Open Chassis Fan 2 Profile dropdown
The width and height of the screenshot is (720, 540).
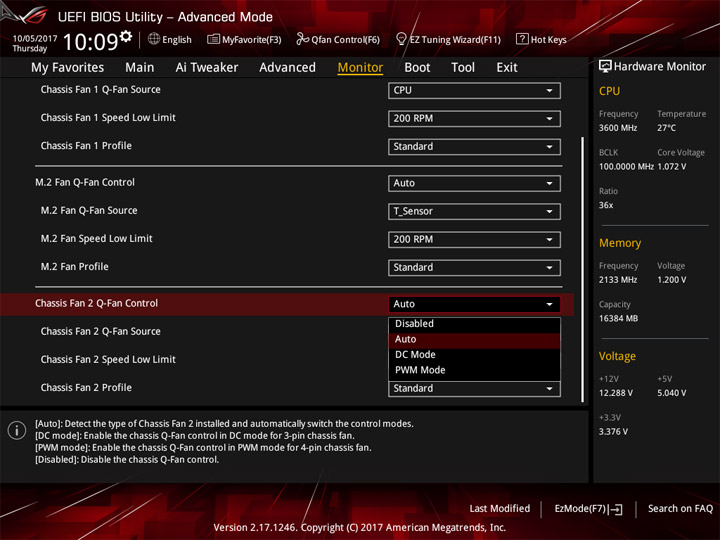point(474,388)
